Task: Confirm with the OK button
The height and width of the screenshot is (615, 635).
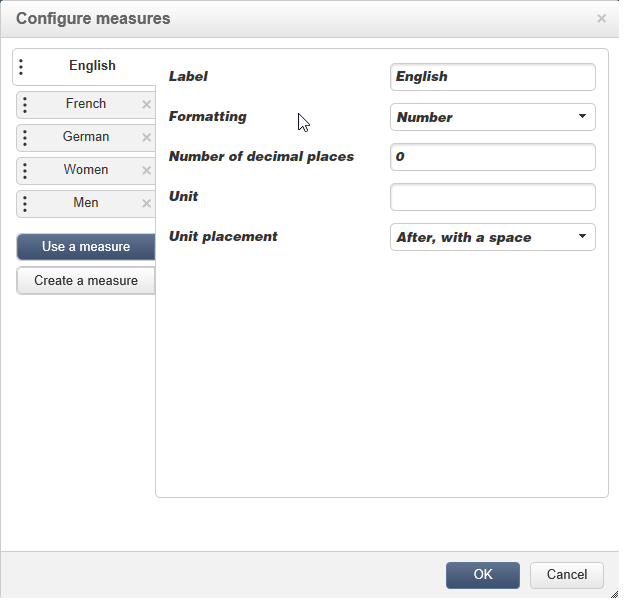Action: (483, 575)
